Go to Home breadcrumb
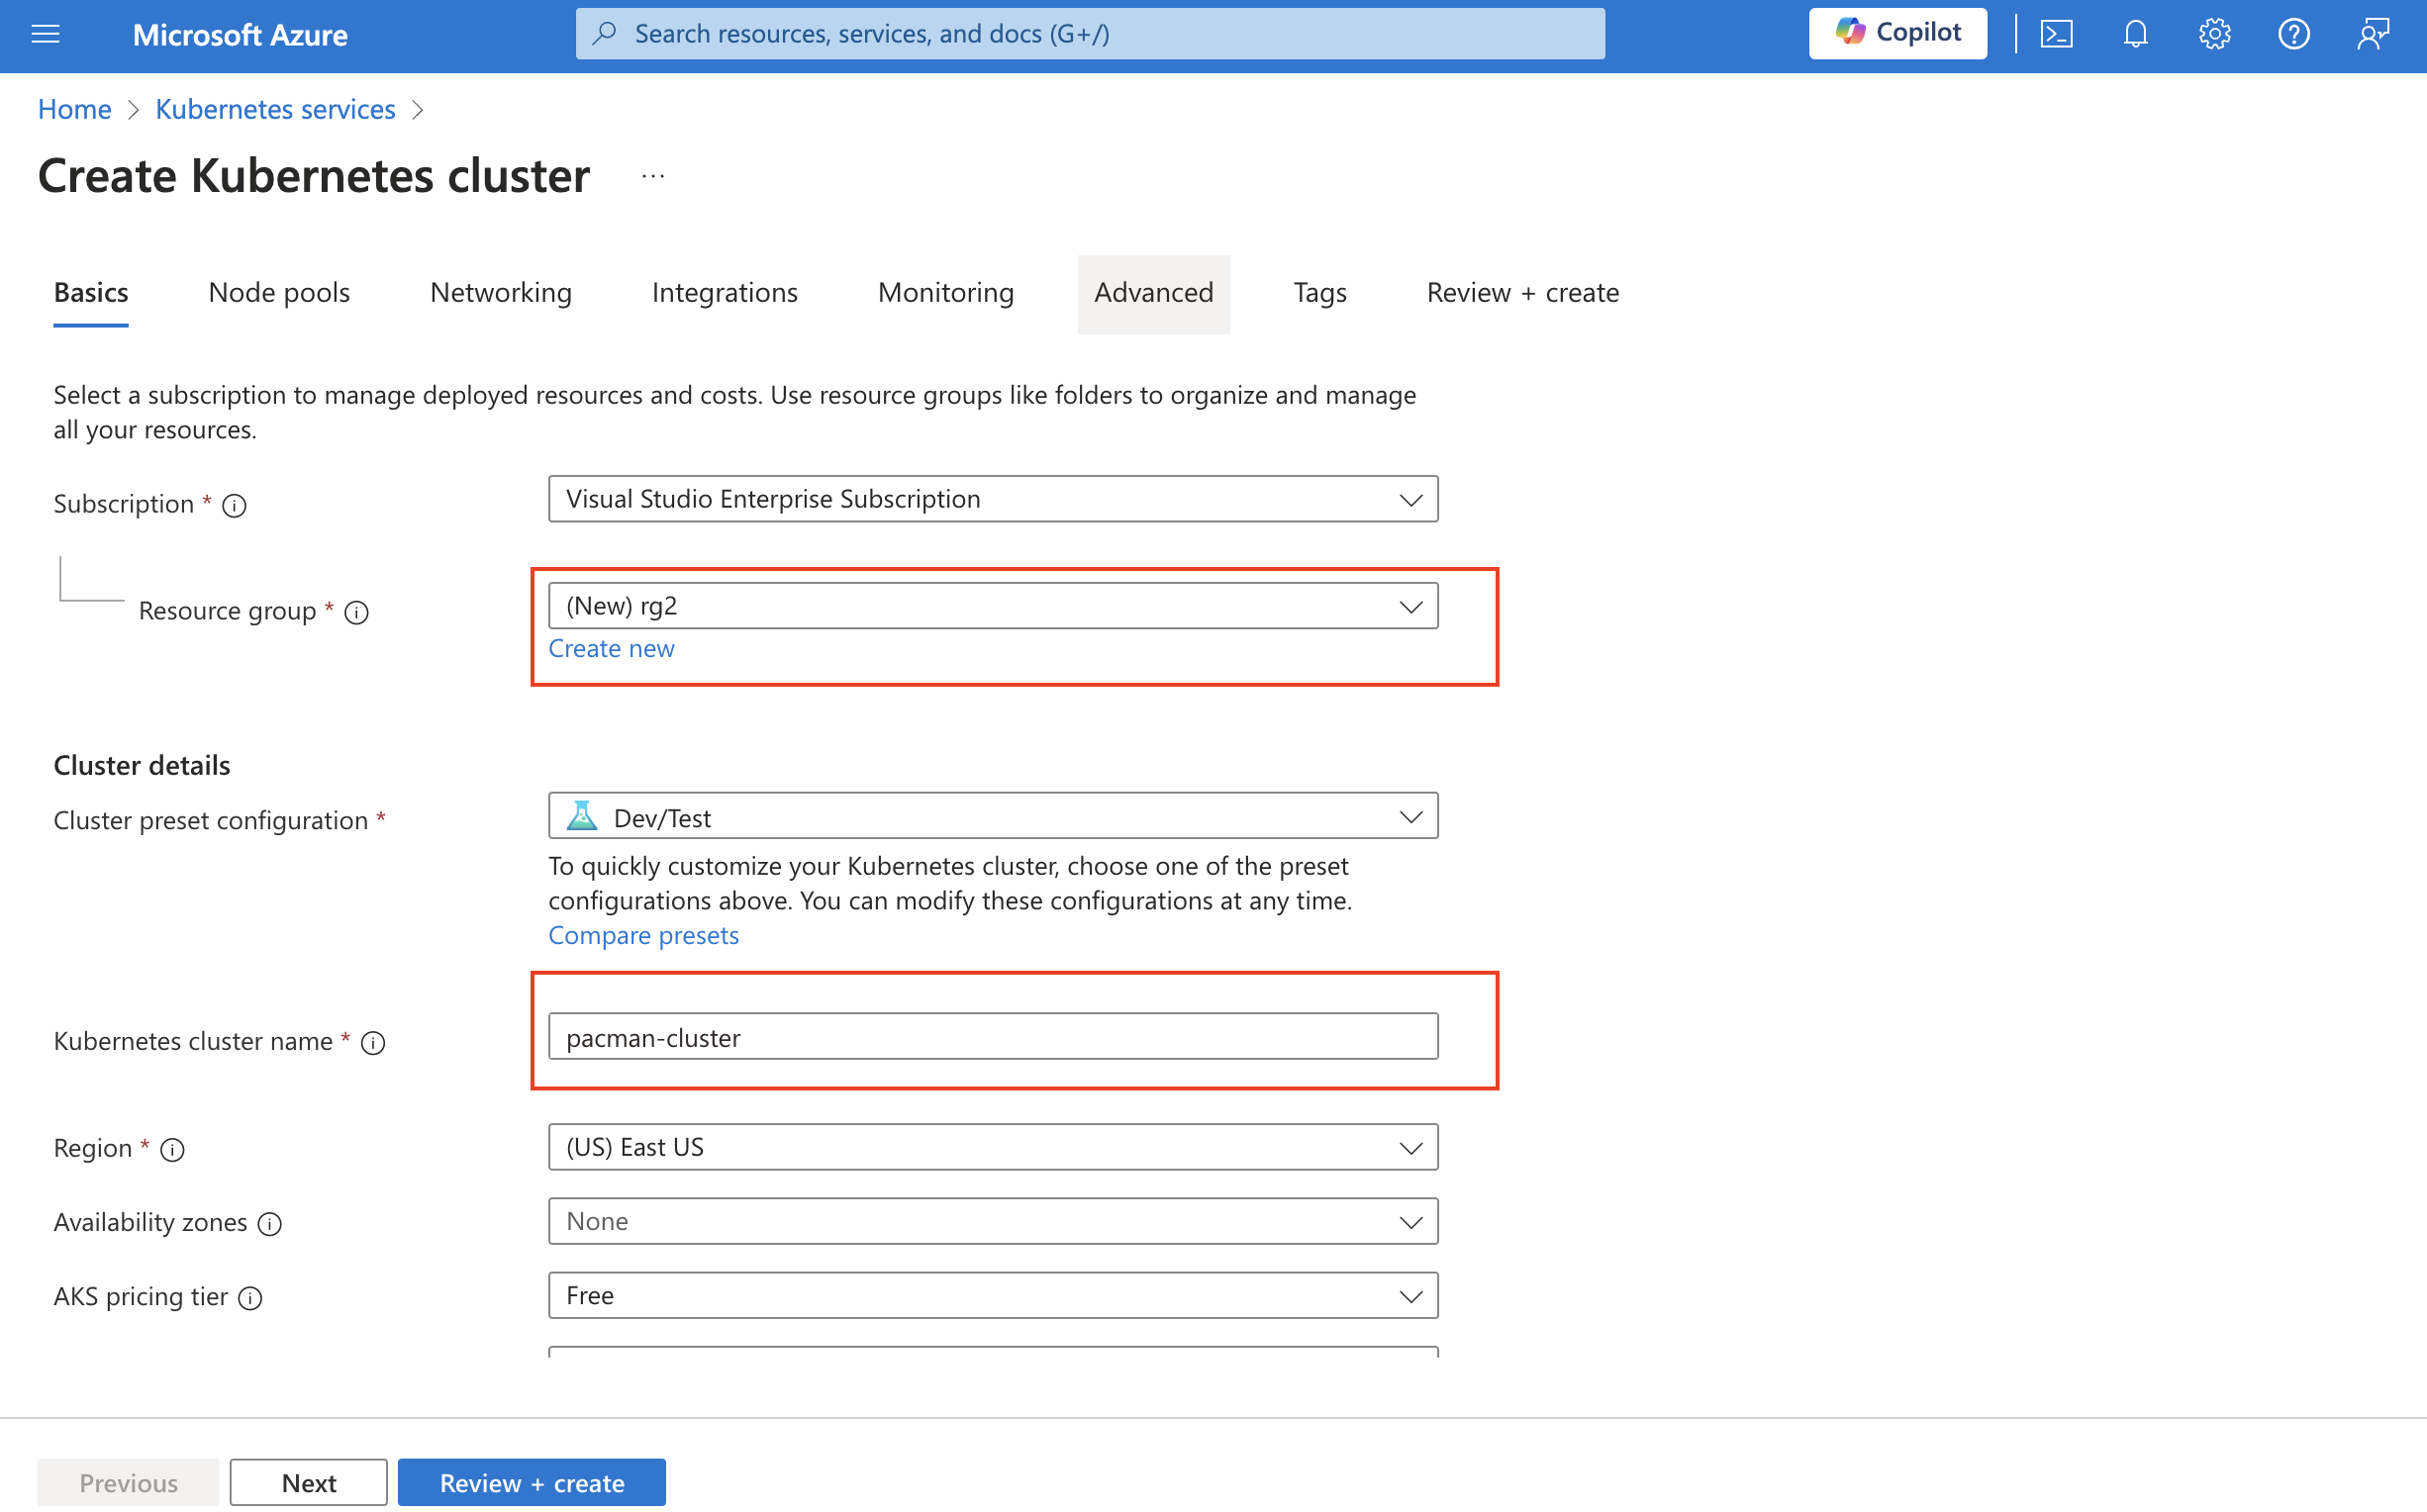The image size is (2427, 1512). coord(74,108)
